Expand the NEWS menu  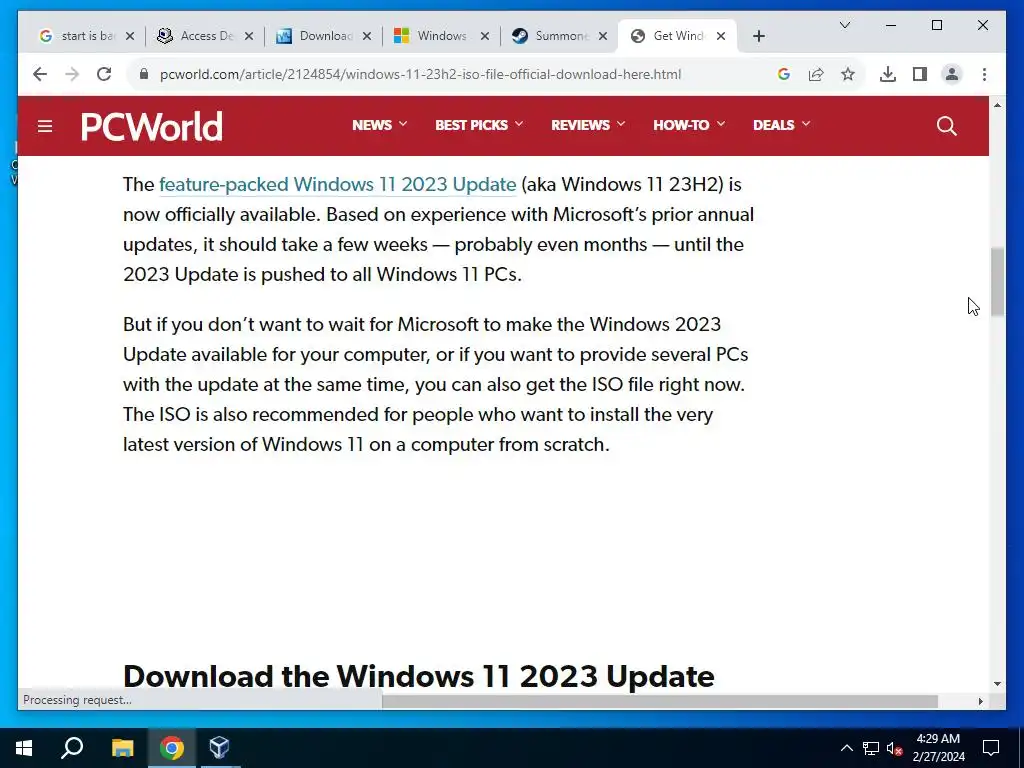(379, 125)
